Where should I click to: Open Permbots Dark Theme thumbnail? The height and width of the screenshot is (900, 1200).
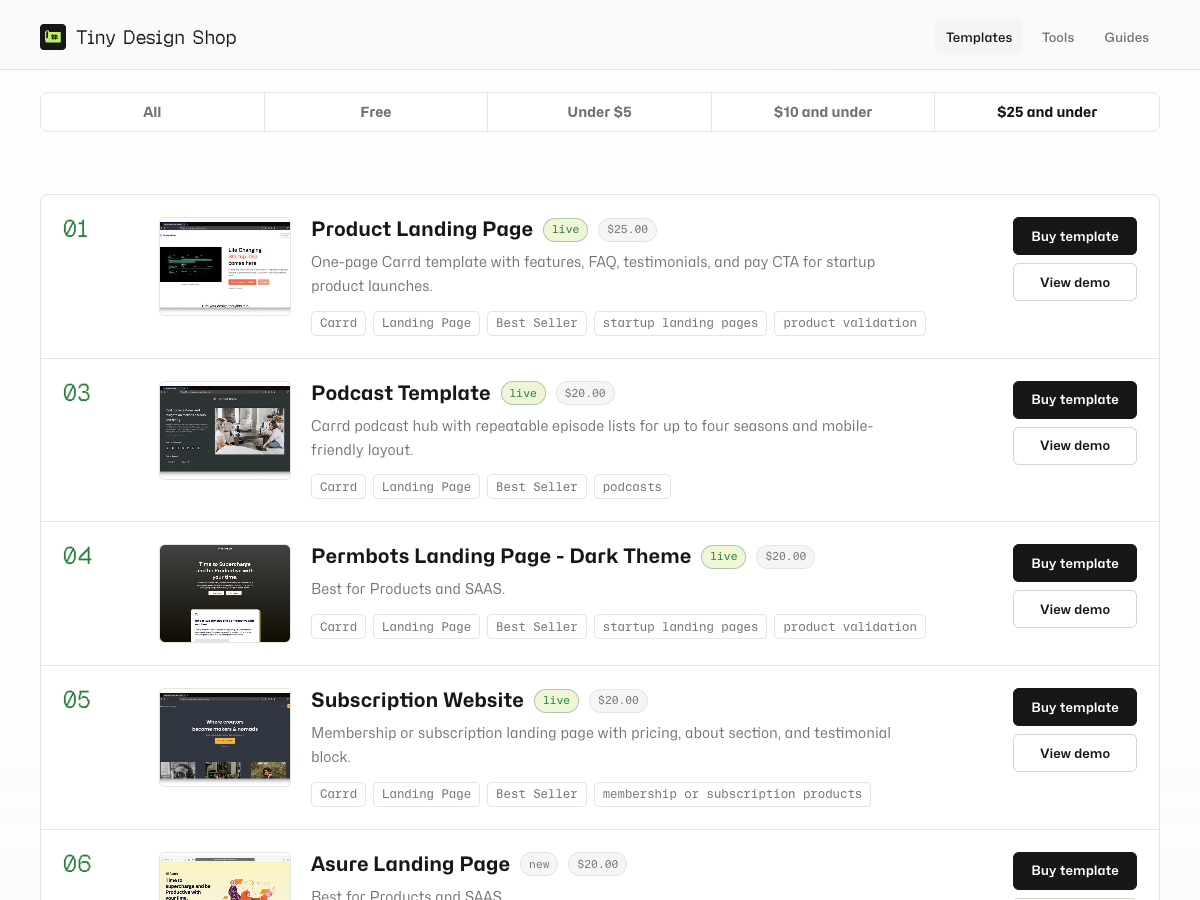225,593
